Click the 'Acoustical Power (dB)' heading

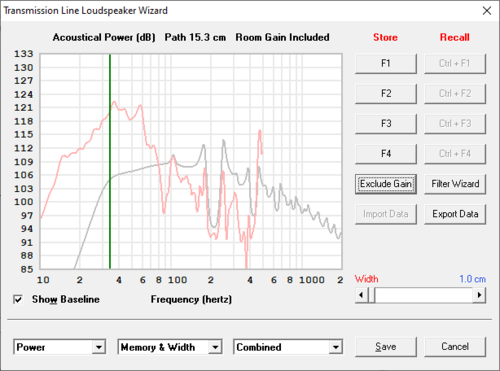(x=104, y=37)
